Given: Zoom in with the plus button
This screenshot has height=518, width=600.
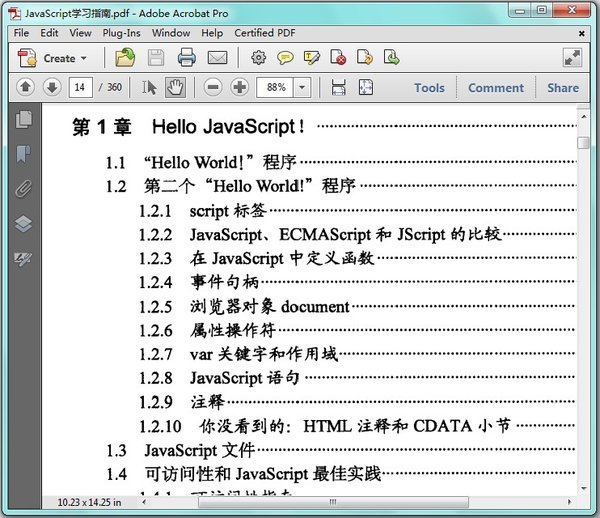Looking at the screenshot, I should tap(240, 87).
